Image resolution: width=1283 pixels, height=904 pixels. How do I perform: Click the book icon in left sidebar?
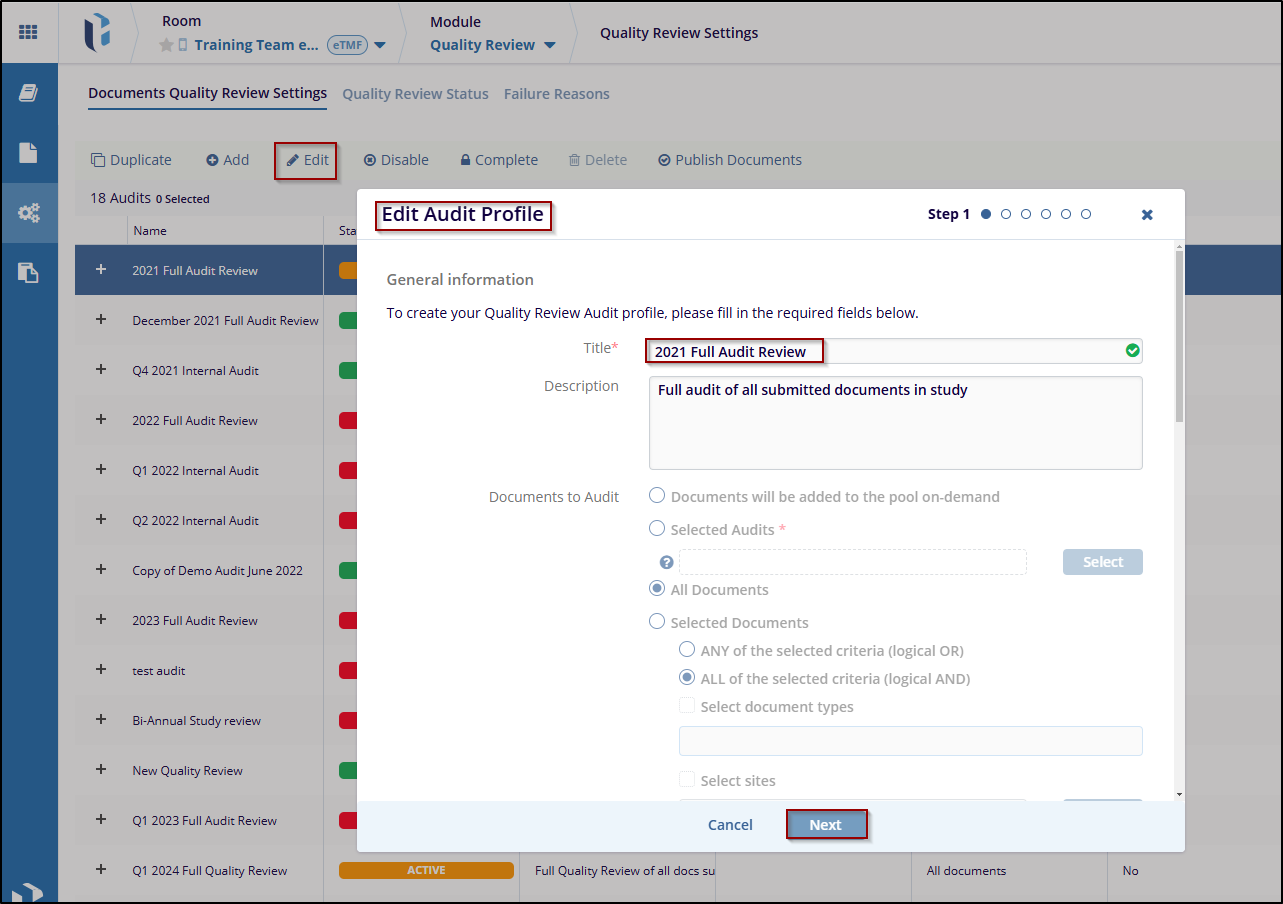click(28, 93)
